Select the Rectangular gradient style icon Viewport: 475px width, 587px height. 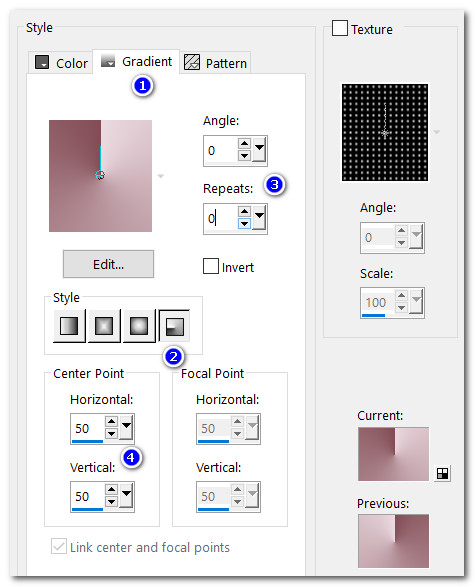tap(104, 326)
